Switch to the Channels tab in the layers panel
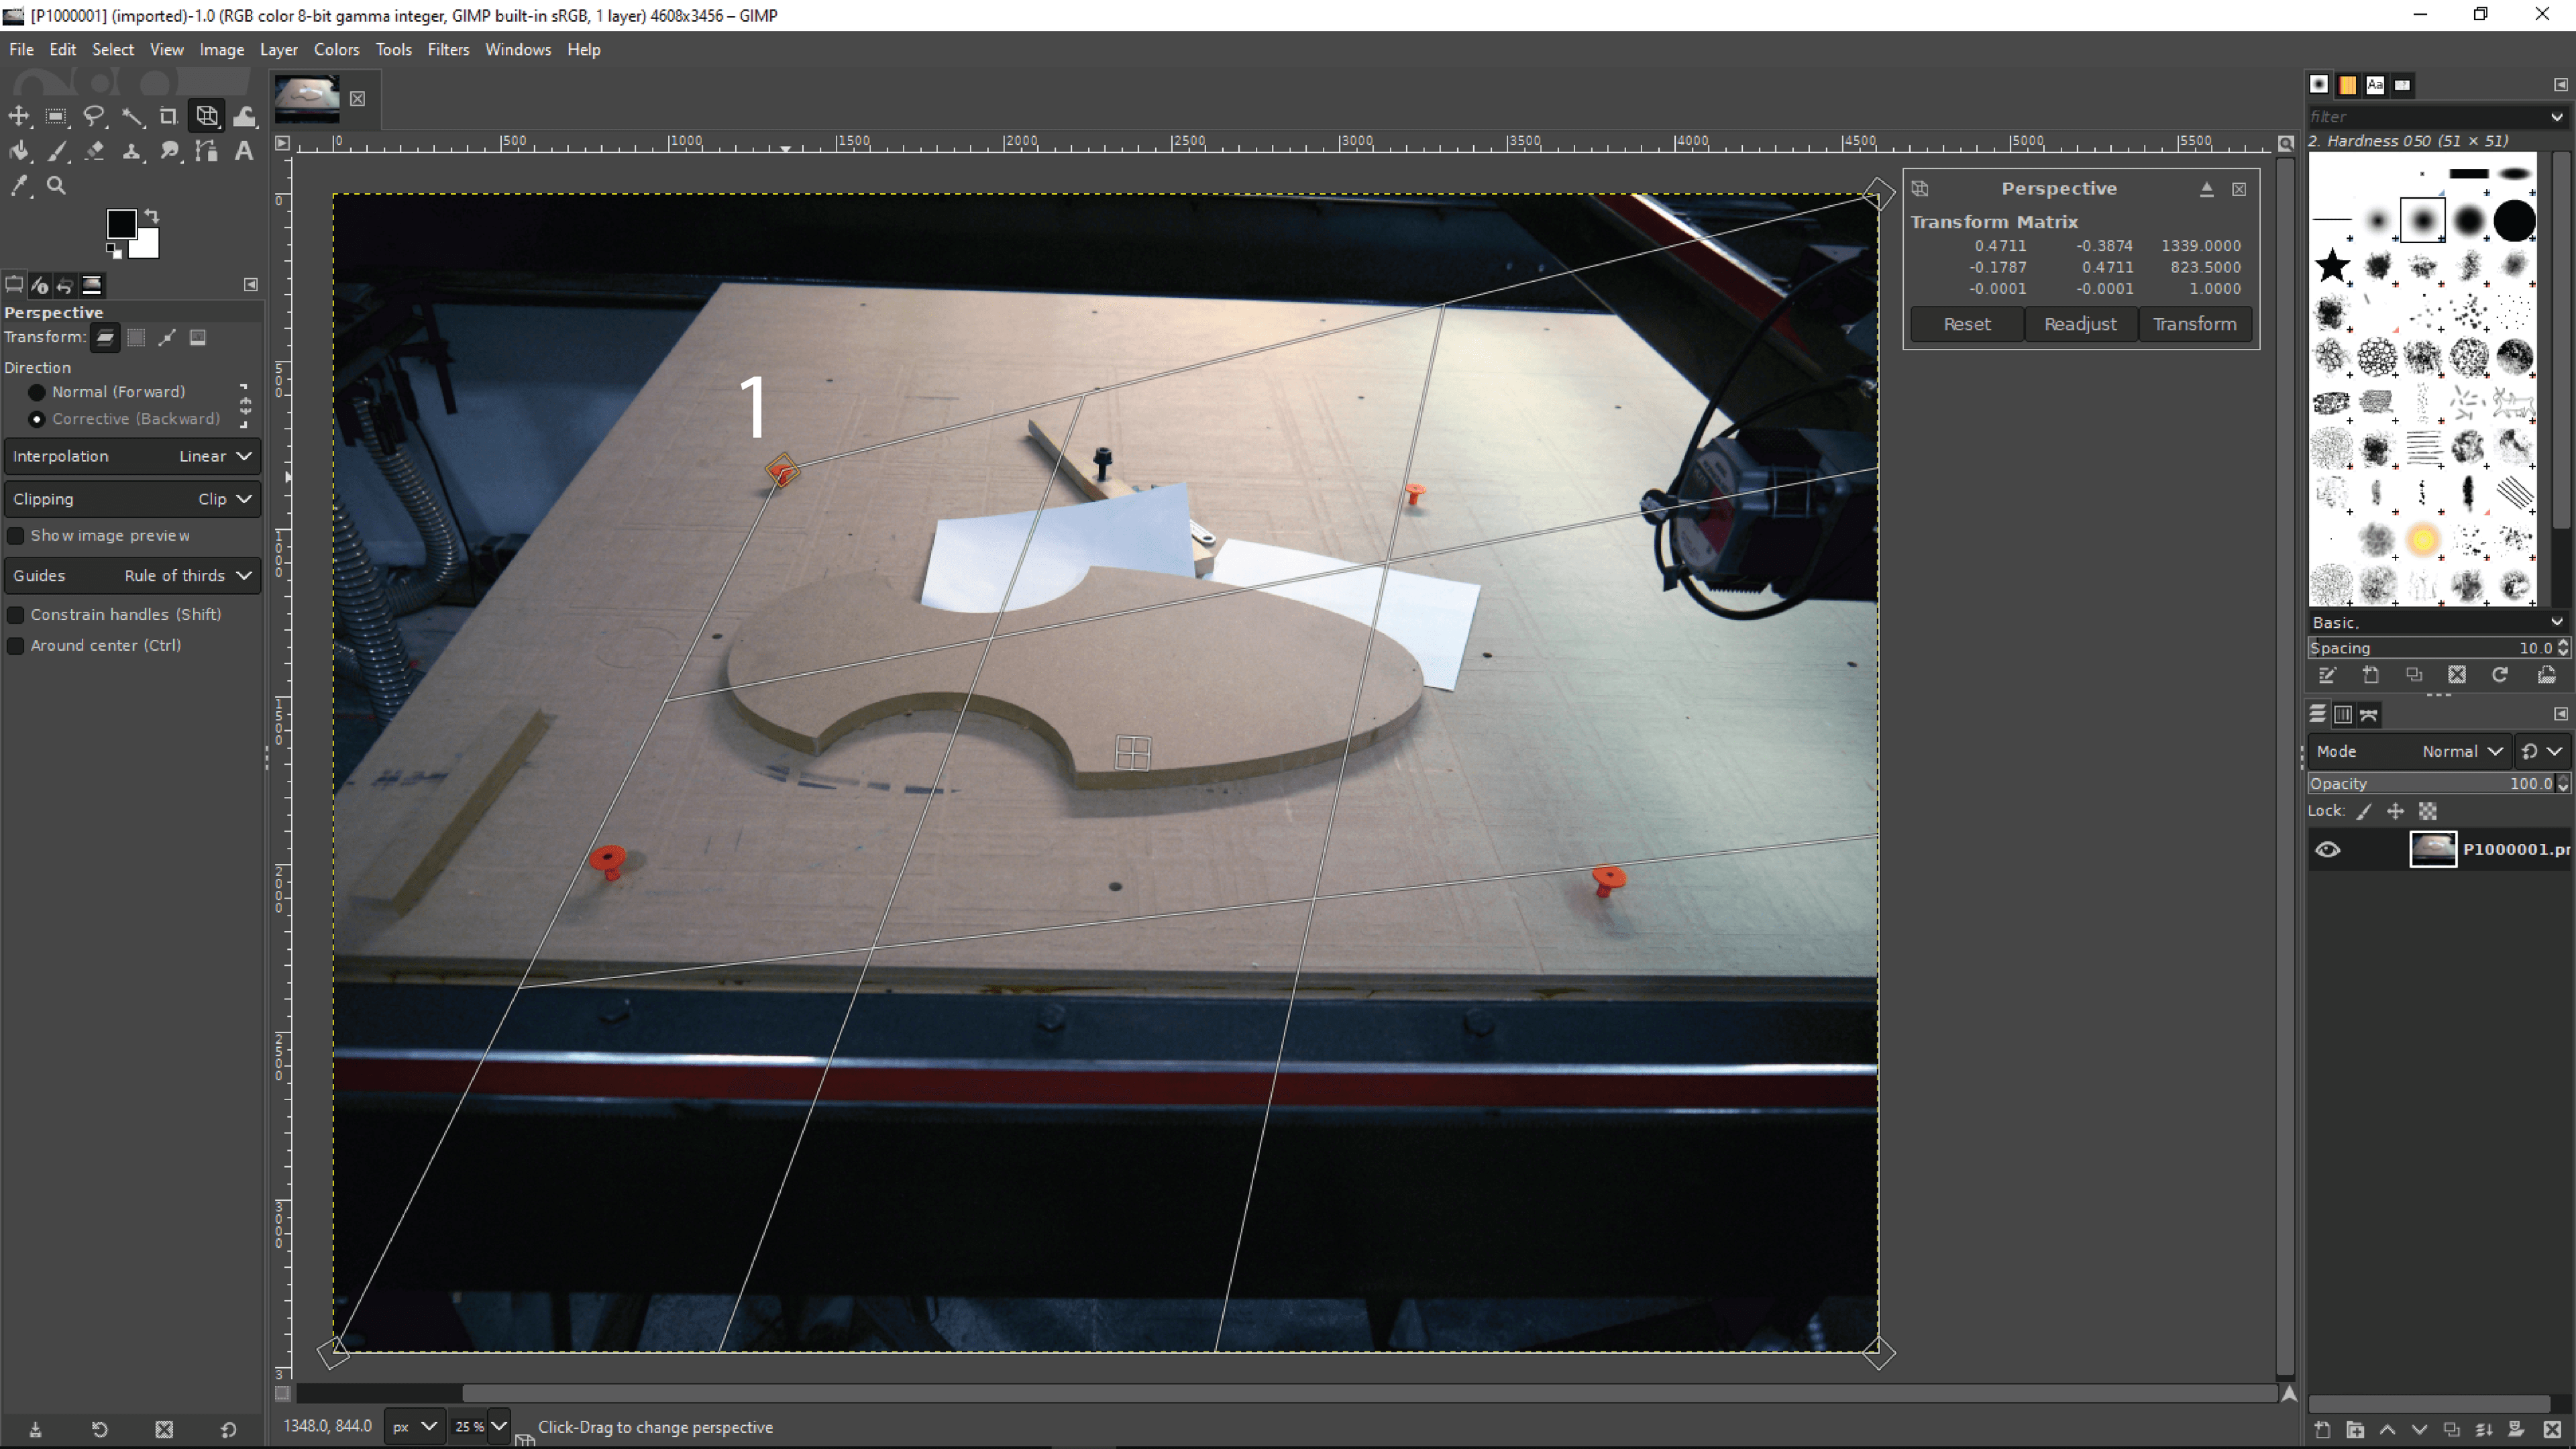 (x=2342, y=714)
